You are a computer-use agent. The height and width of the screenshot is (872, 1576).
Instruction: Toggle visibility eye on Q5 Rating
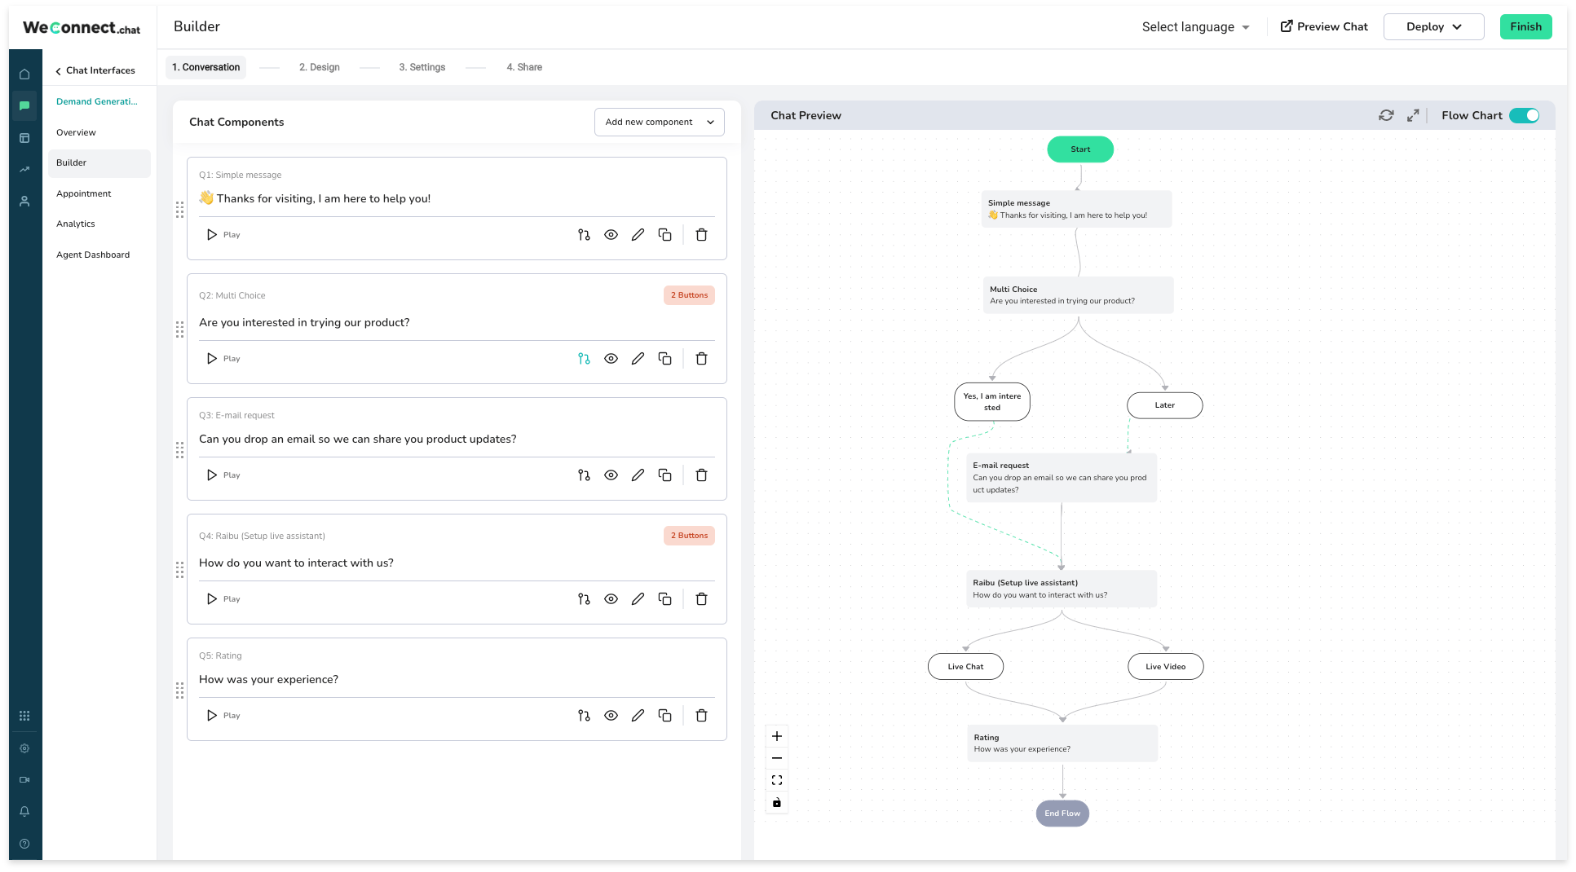611,716
